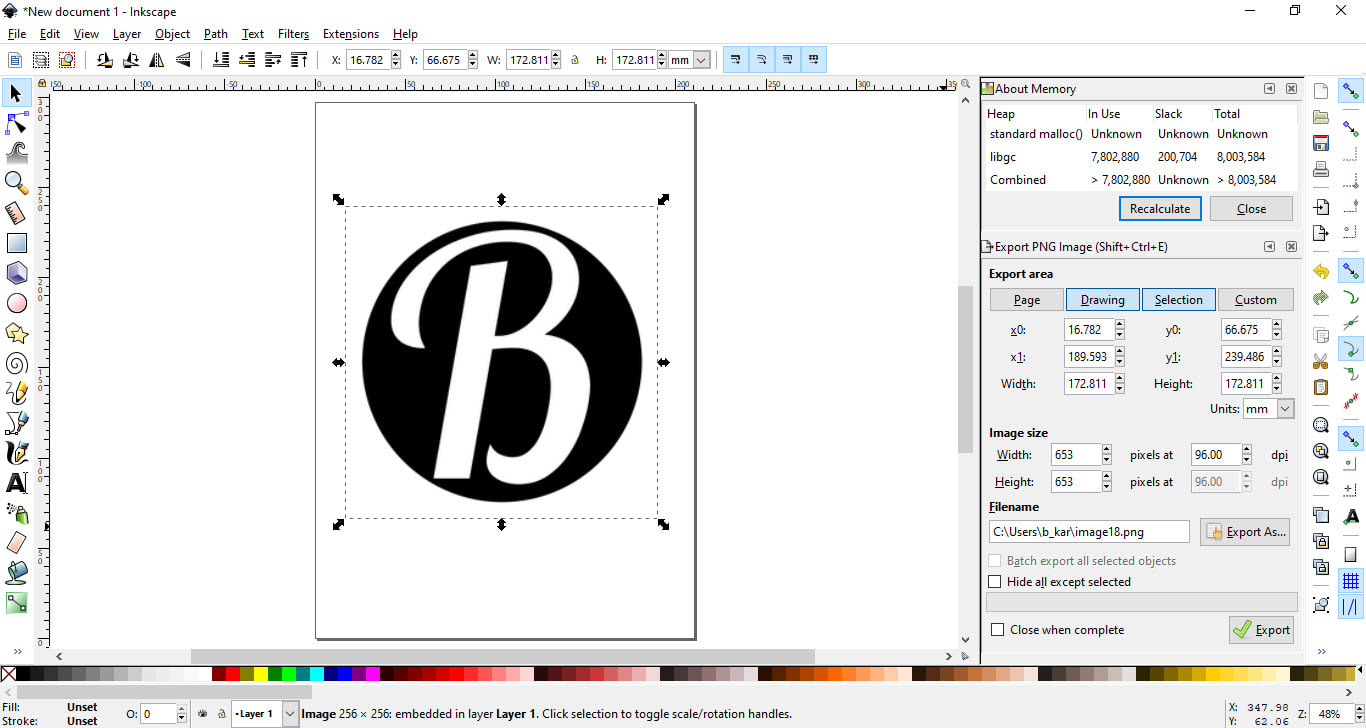
Task: Collapse the About Memory panel
Action: 1269,89
